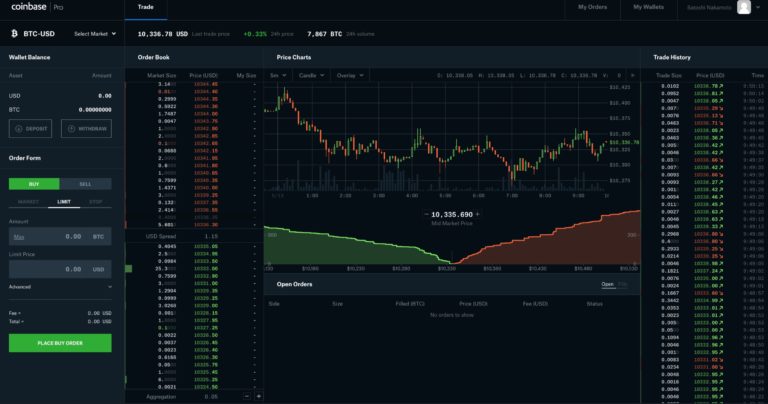Click the Withdraw button
This screenshot has height=404, width=768.
pyautogui.click(x=86, y=128)
